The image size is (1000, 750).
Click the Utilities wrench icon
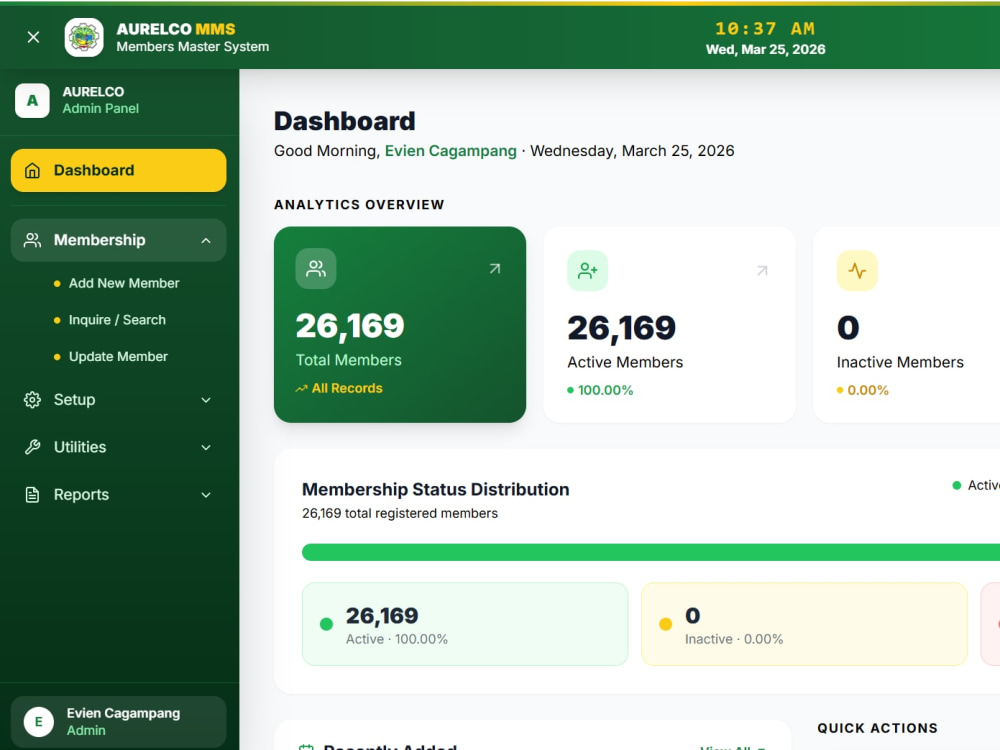coord(33,447)
